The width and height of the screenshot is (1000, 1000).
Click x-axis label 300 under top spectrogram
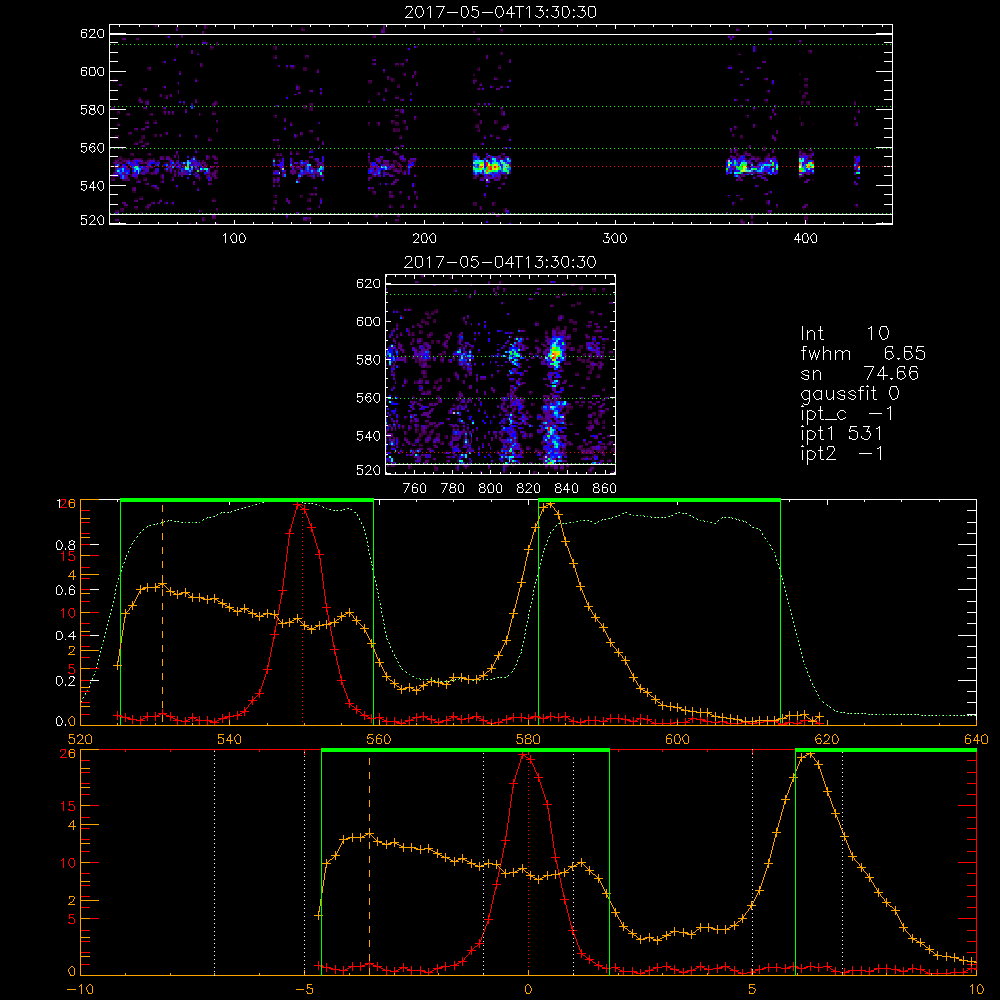[x=615, y=239]
